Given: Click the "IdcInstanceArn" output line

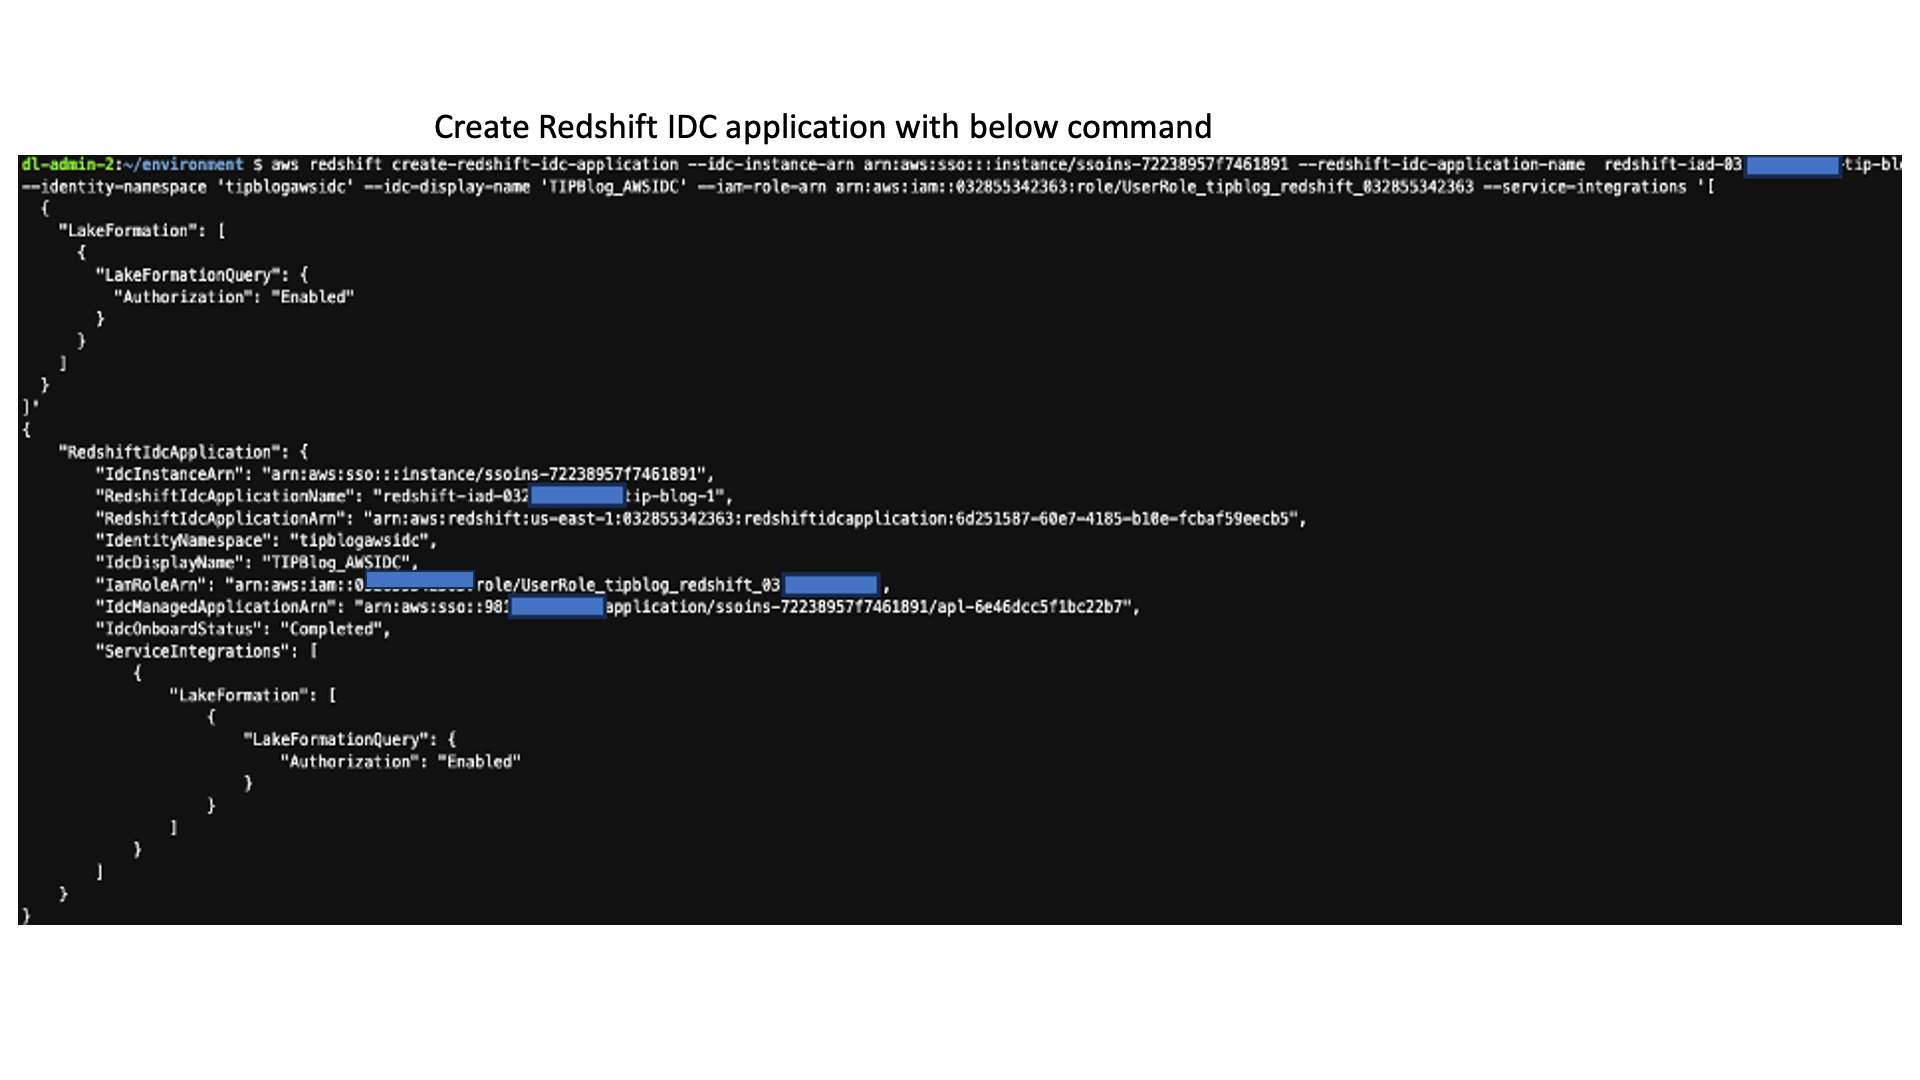Looking at the screenshot, I should coord(404,474).
